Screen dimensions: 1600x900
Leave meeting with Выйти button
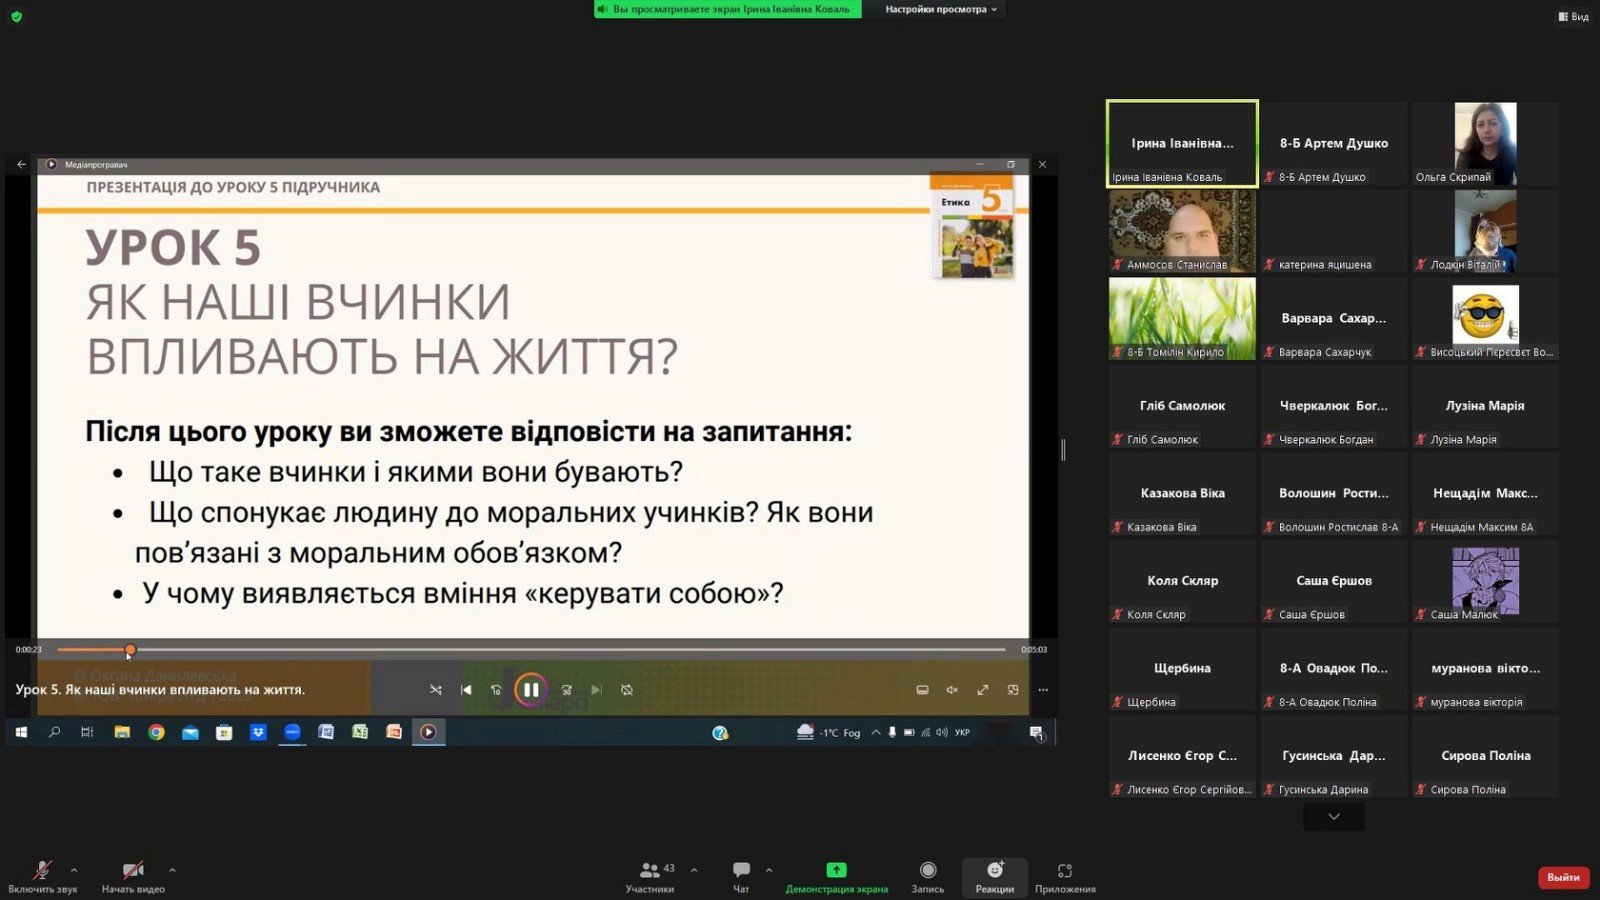pyautogui.click(x=1563, y=877)
